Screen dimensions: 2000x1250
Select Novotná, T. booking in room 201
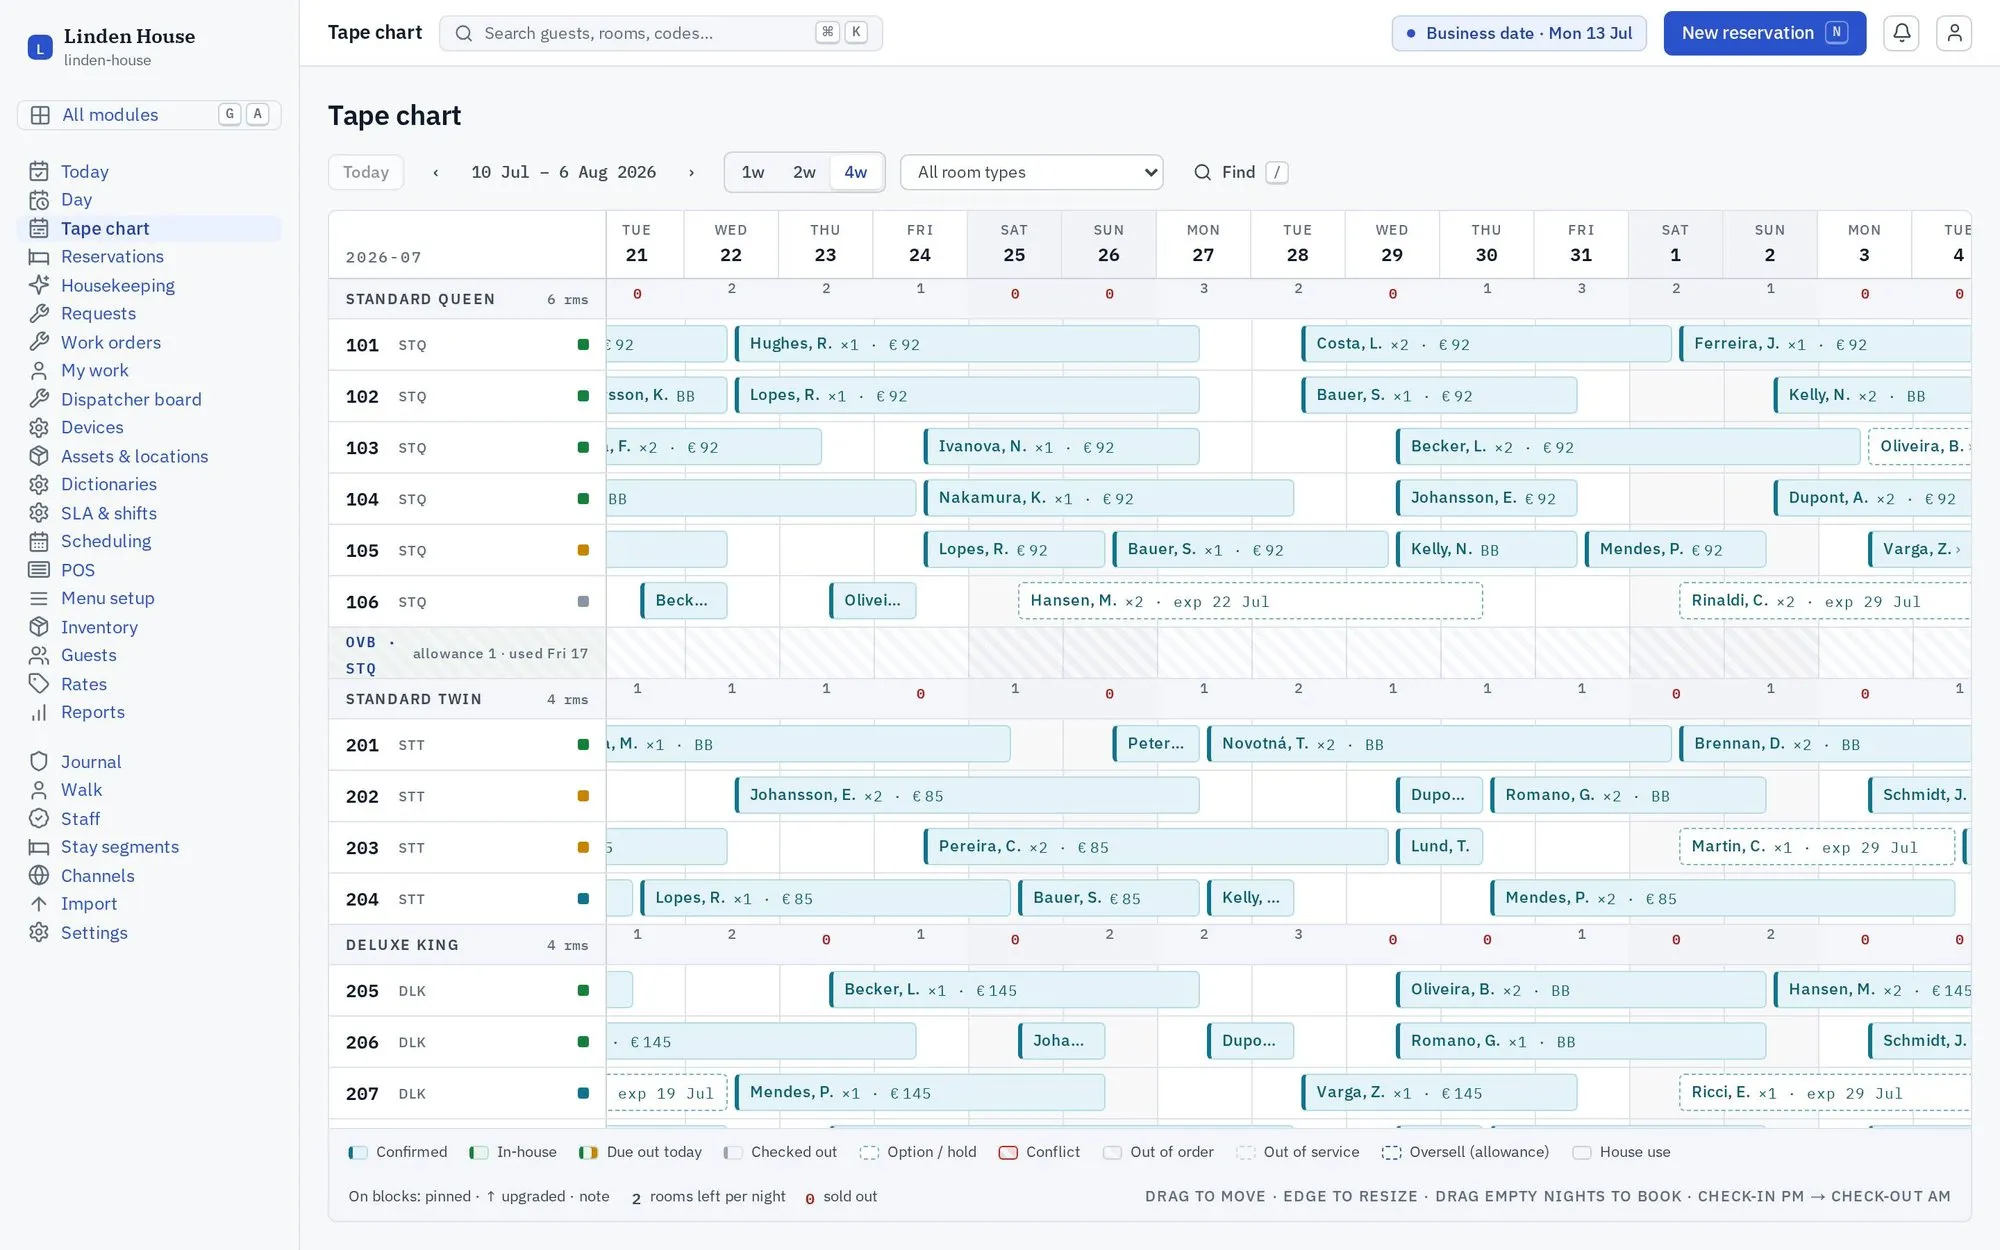[x=1439, y=744]
